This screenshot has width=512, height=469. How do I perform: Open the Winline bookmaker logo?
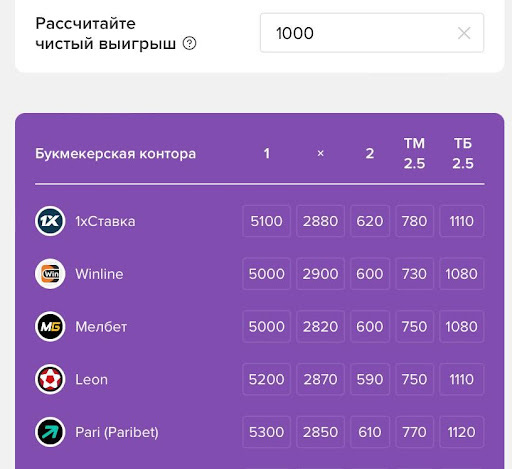click(x=50, y=274)
